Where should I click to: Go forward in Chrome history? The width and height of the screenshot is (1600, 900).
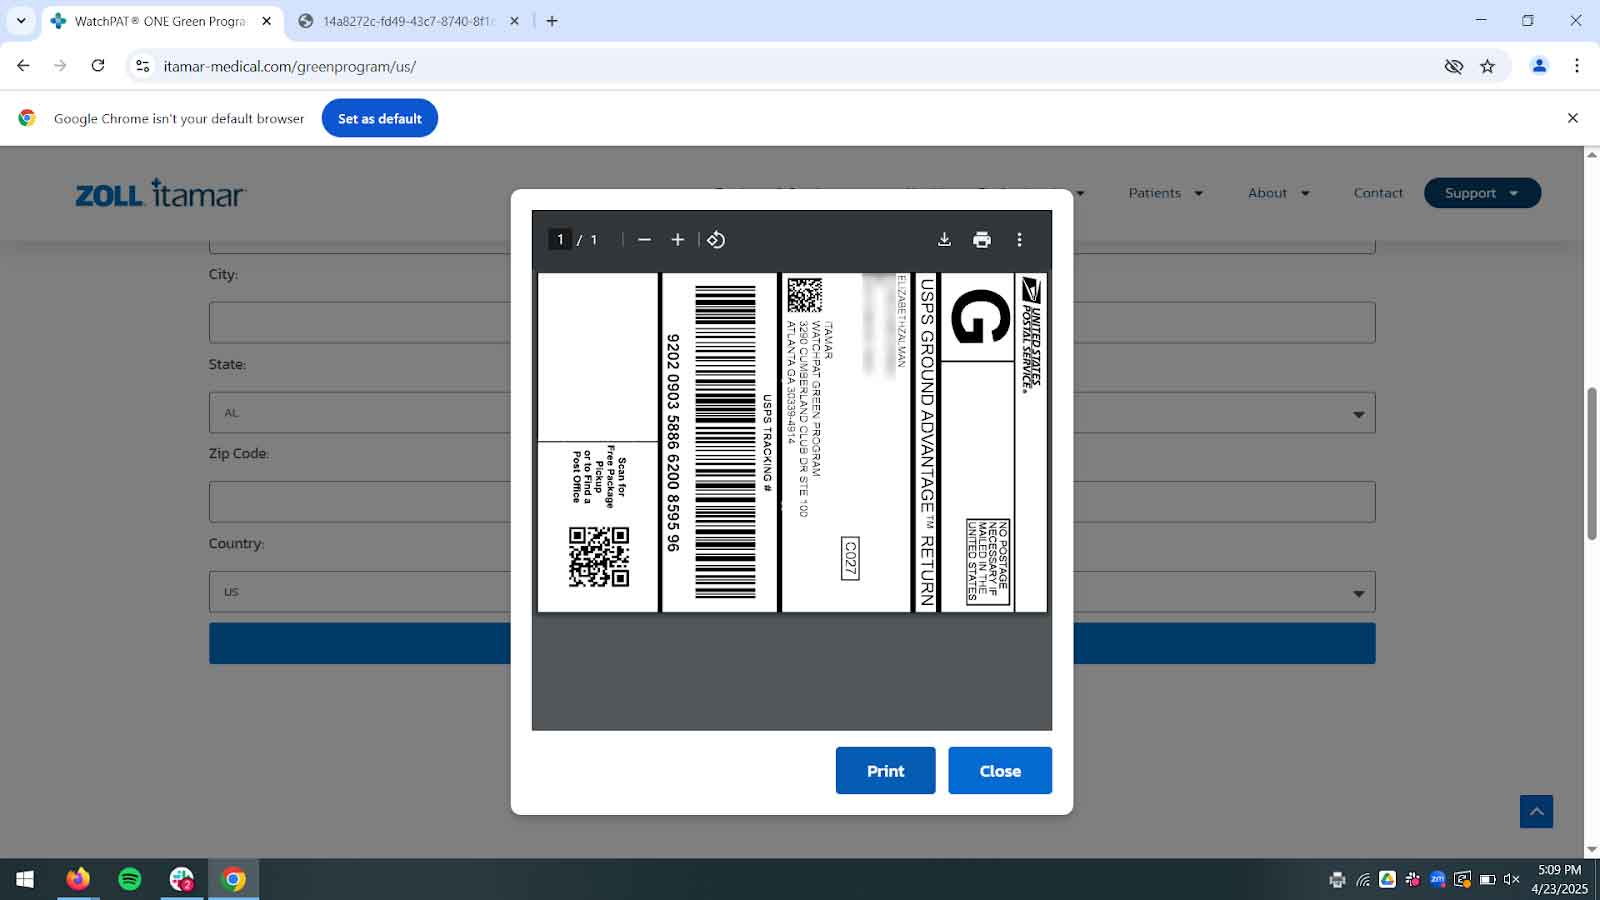(x=60, y=66)
